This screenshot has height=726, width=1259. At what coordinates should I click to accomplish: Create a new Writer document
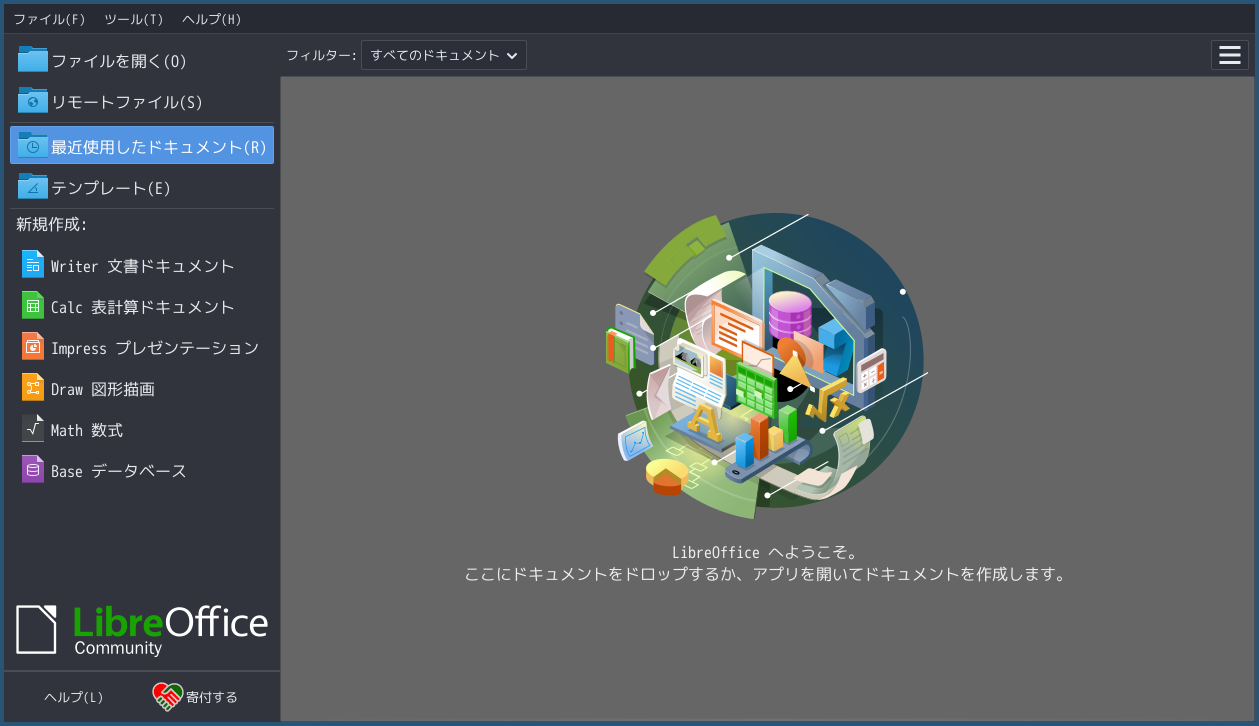(x=143, y=265)
